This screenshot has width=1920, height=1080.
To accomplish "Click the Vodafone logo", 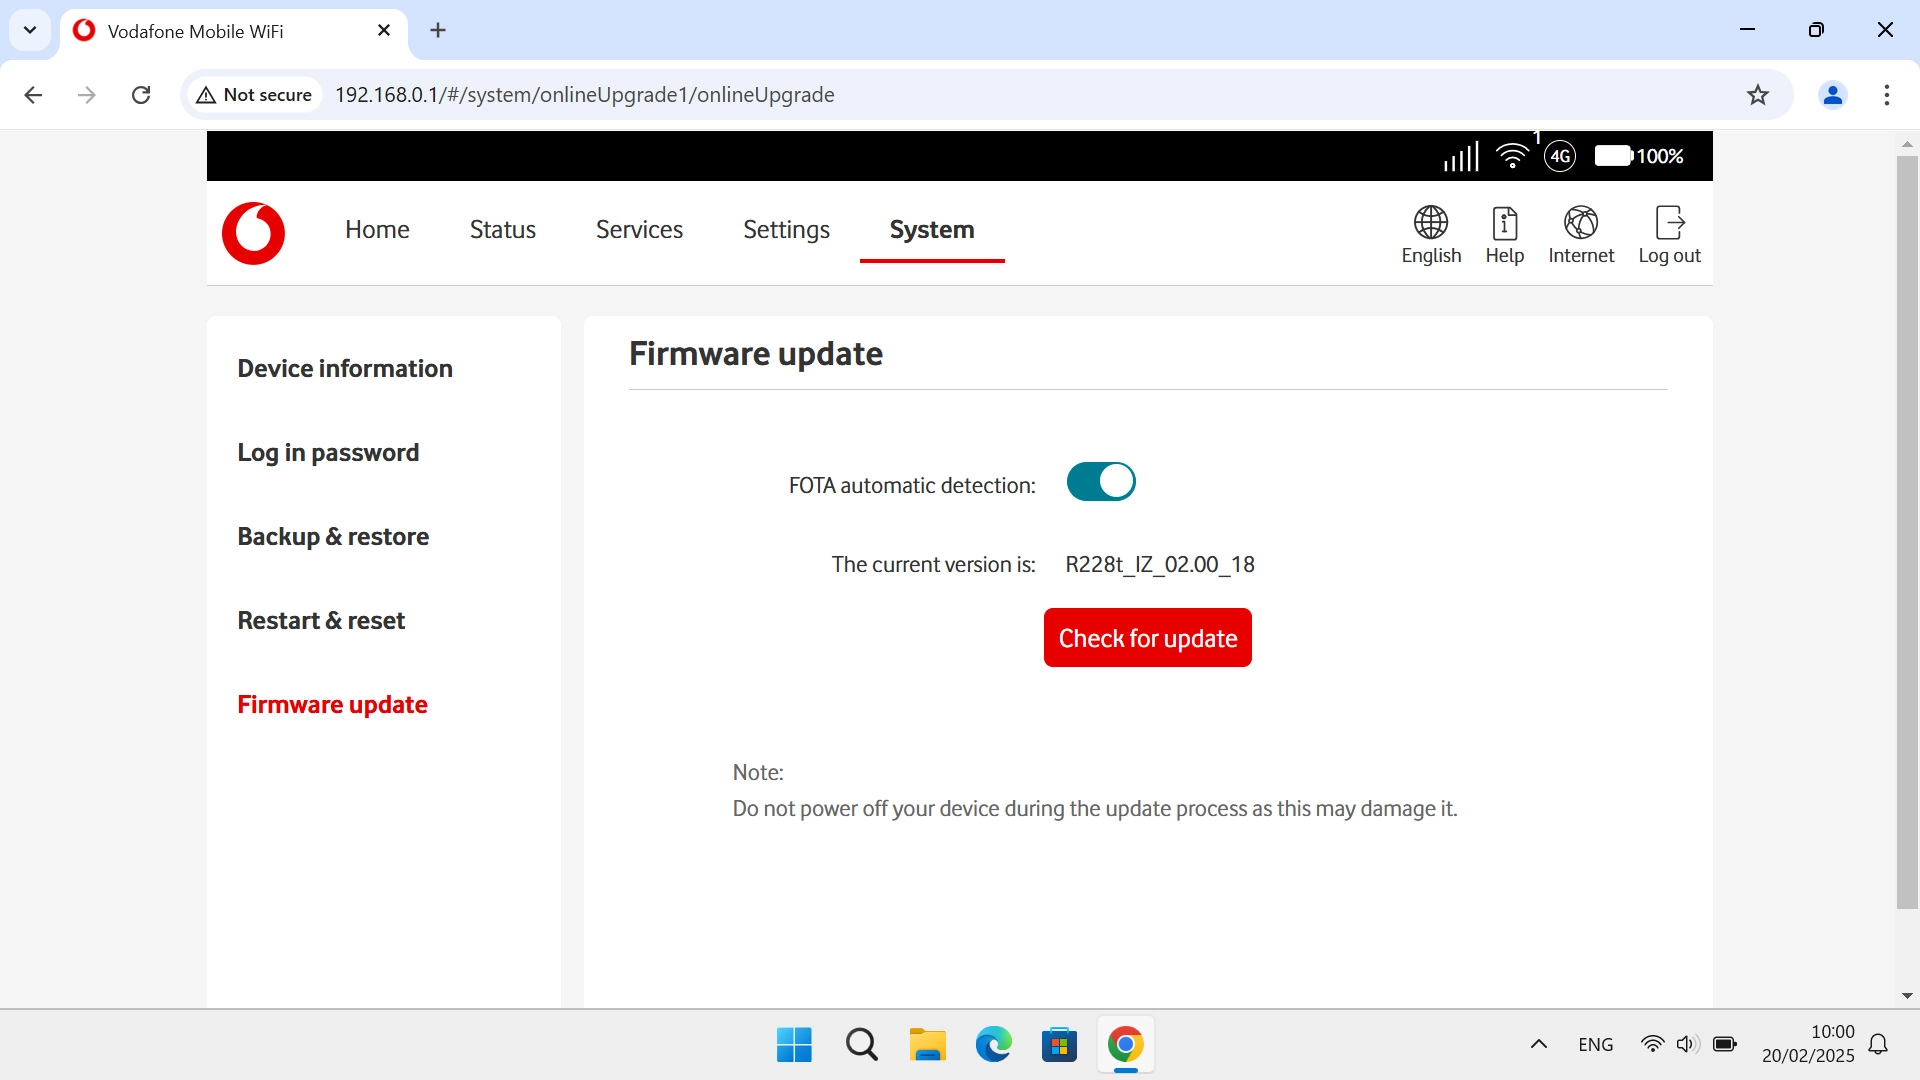I will pyautogui.click(x=253, y=233).
